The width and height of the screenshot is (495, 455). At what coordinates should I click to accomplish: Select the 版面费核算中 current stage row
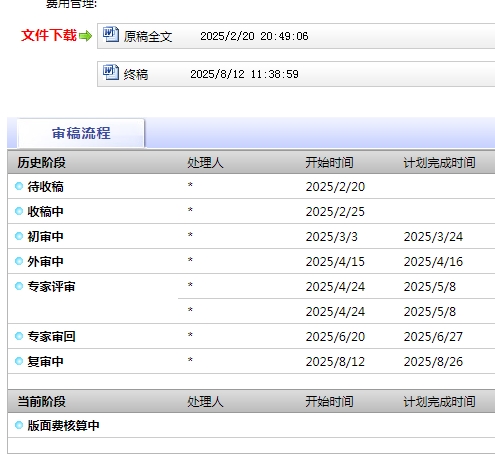click(251, 425)
